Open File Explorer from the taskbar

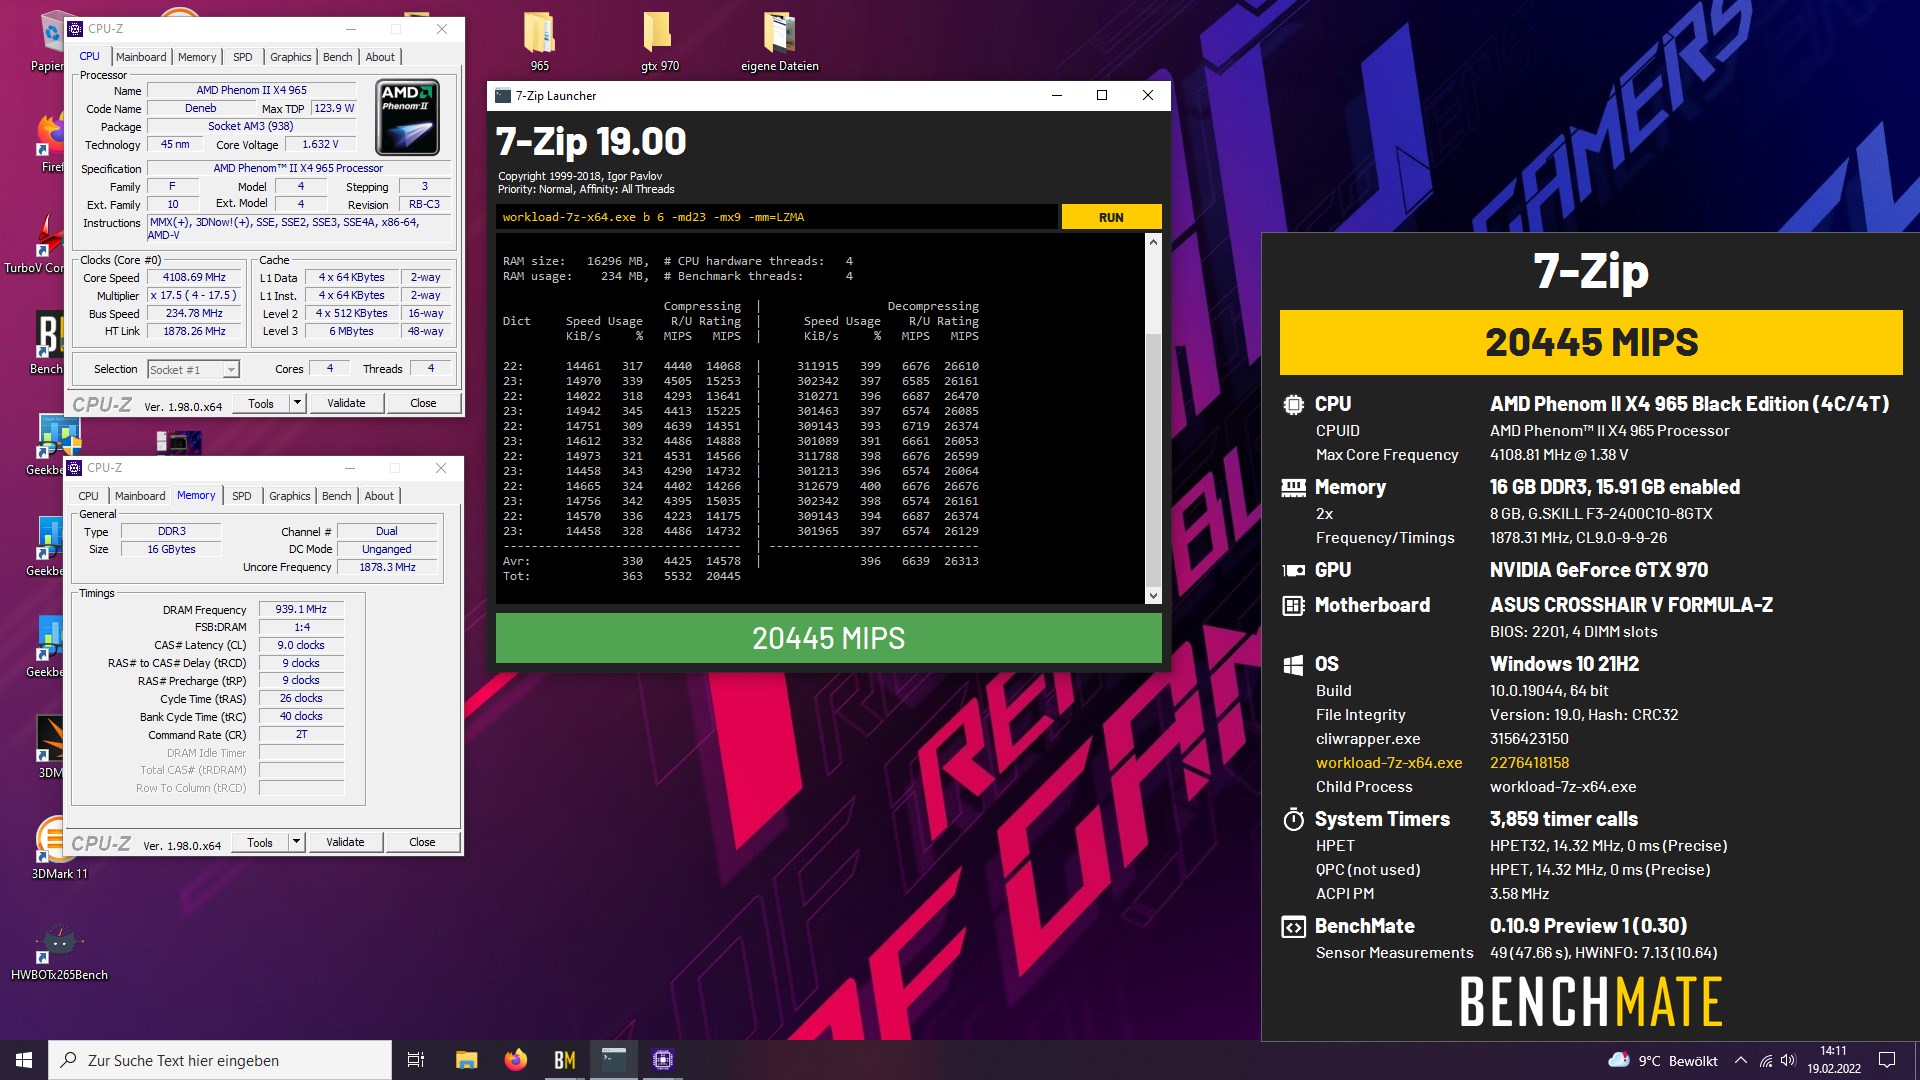click(x=466, y=1060)
